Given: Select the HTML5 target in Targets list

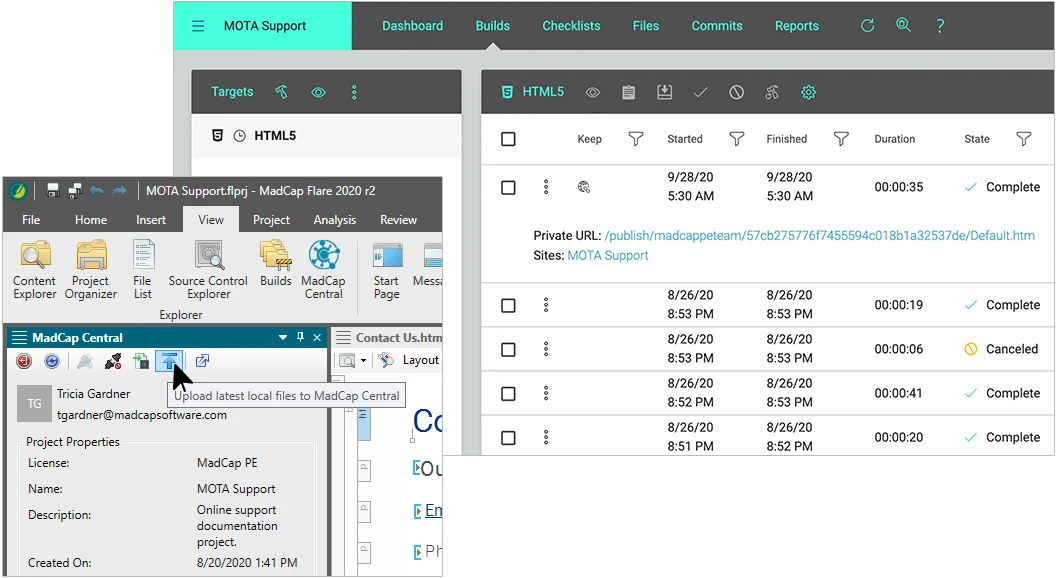Looking at the screenshot, I should pos(327,136).
